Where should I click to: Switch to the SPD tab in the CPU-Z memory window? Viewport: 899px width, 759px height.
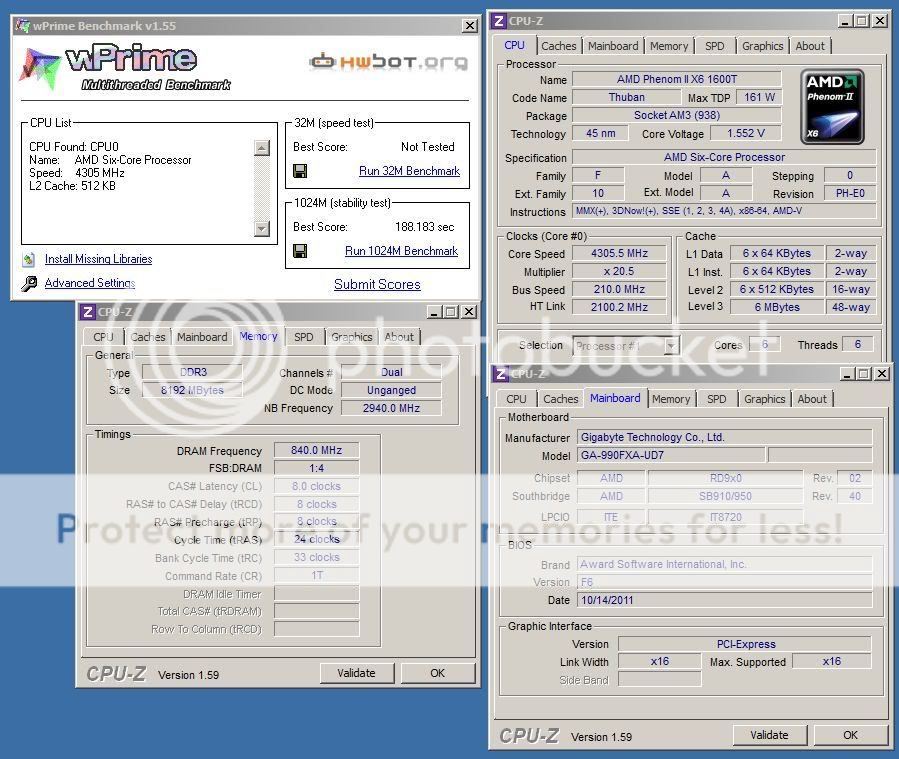pos(304,337)
